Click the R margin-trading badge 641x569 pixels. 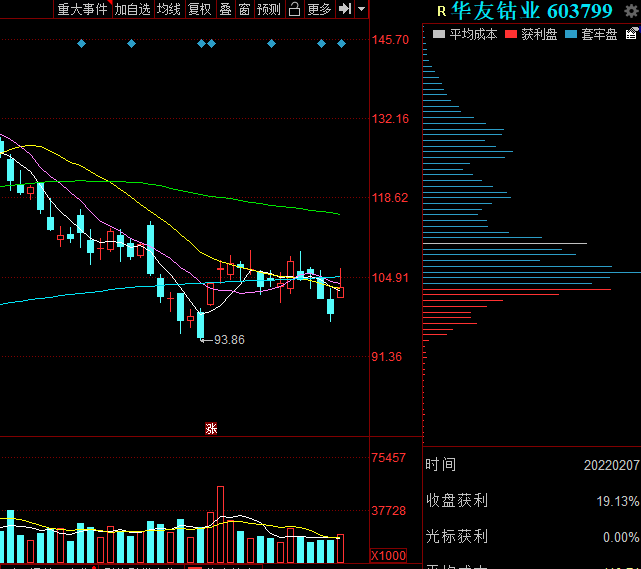[x=442, y=11]
